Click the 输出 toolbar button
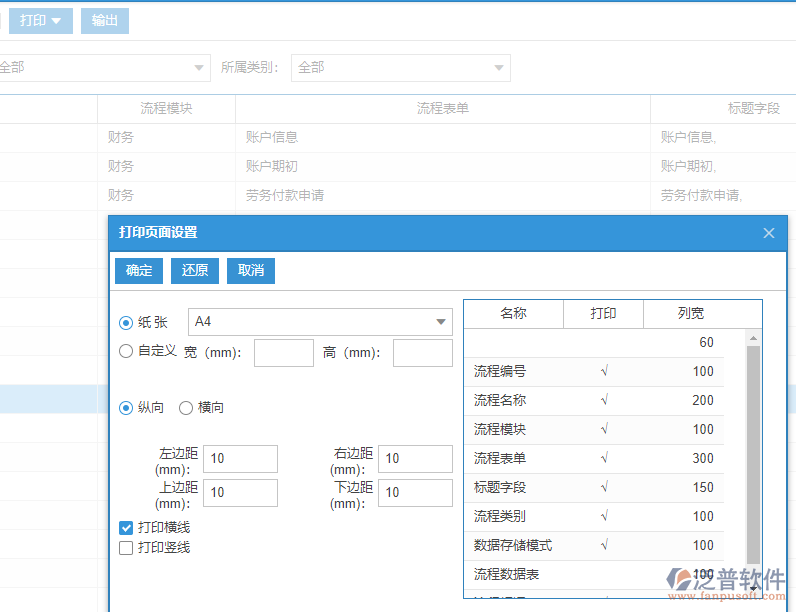Image resolution: width=796 pixels, height=612 pixels. 104,21
